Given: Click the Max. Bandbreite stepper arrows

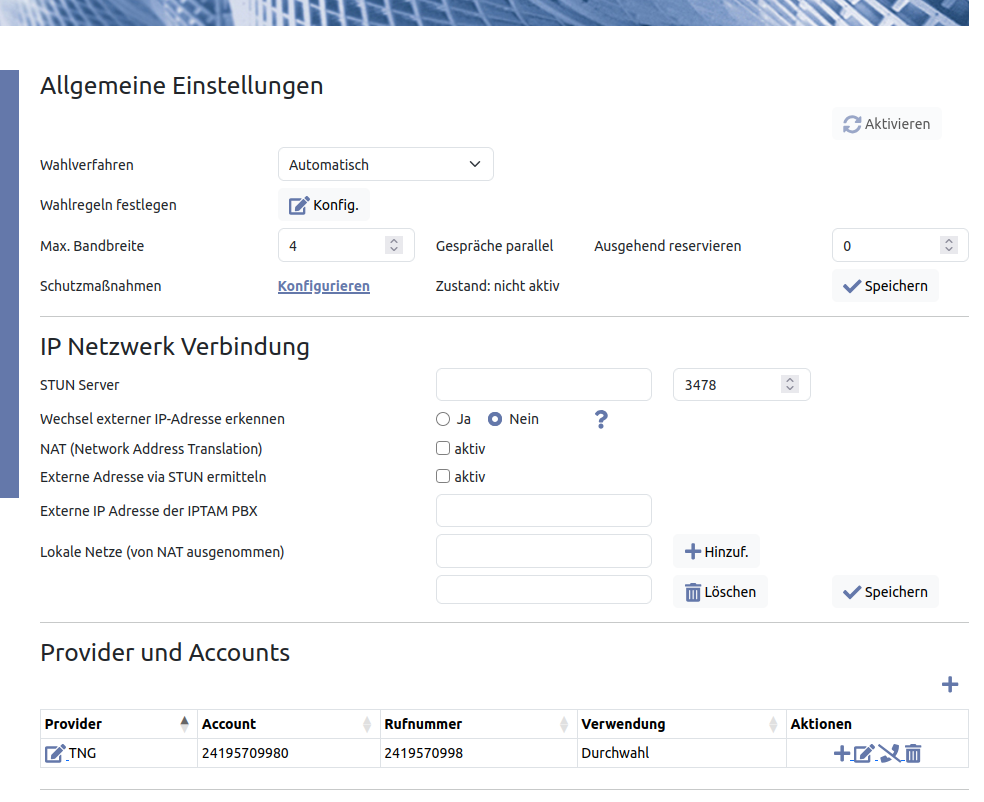Looking at the screenshot, I should pos(394,246).
